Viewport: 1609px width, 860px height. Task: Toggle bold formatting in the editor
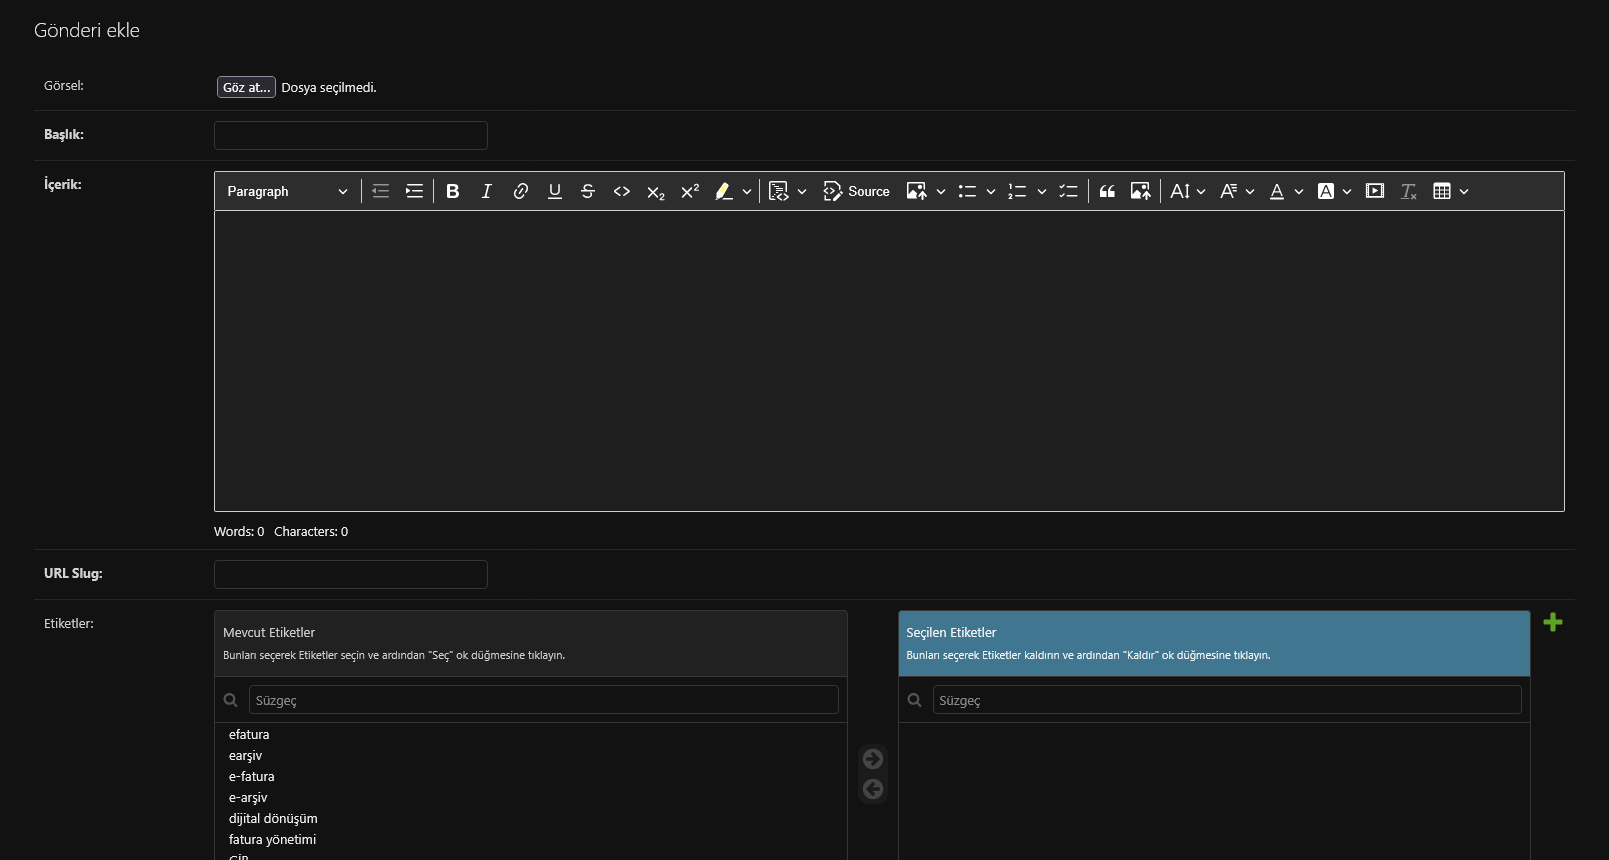click(453, 191)
